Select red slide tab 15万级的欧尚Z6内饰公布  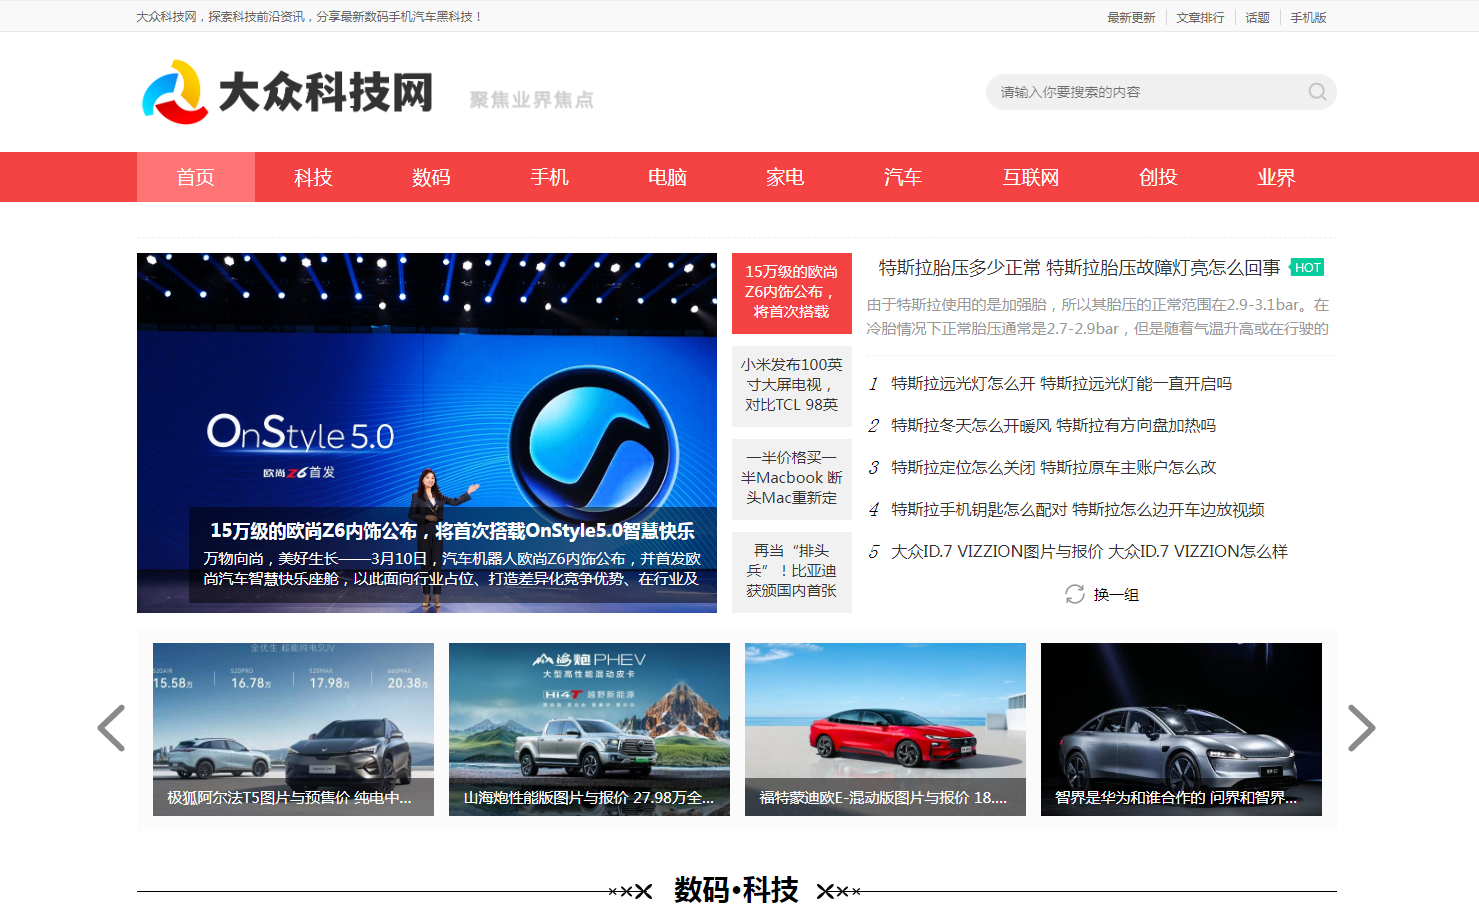coord(792,292)
